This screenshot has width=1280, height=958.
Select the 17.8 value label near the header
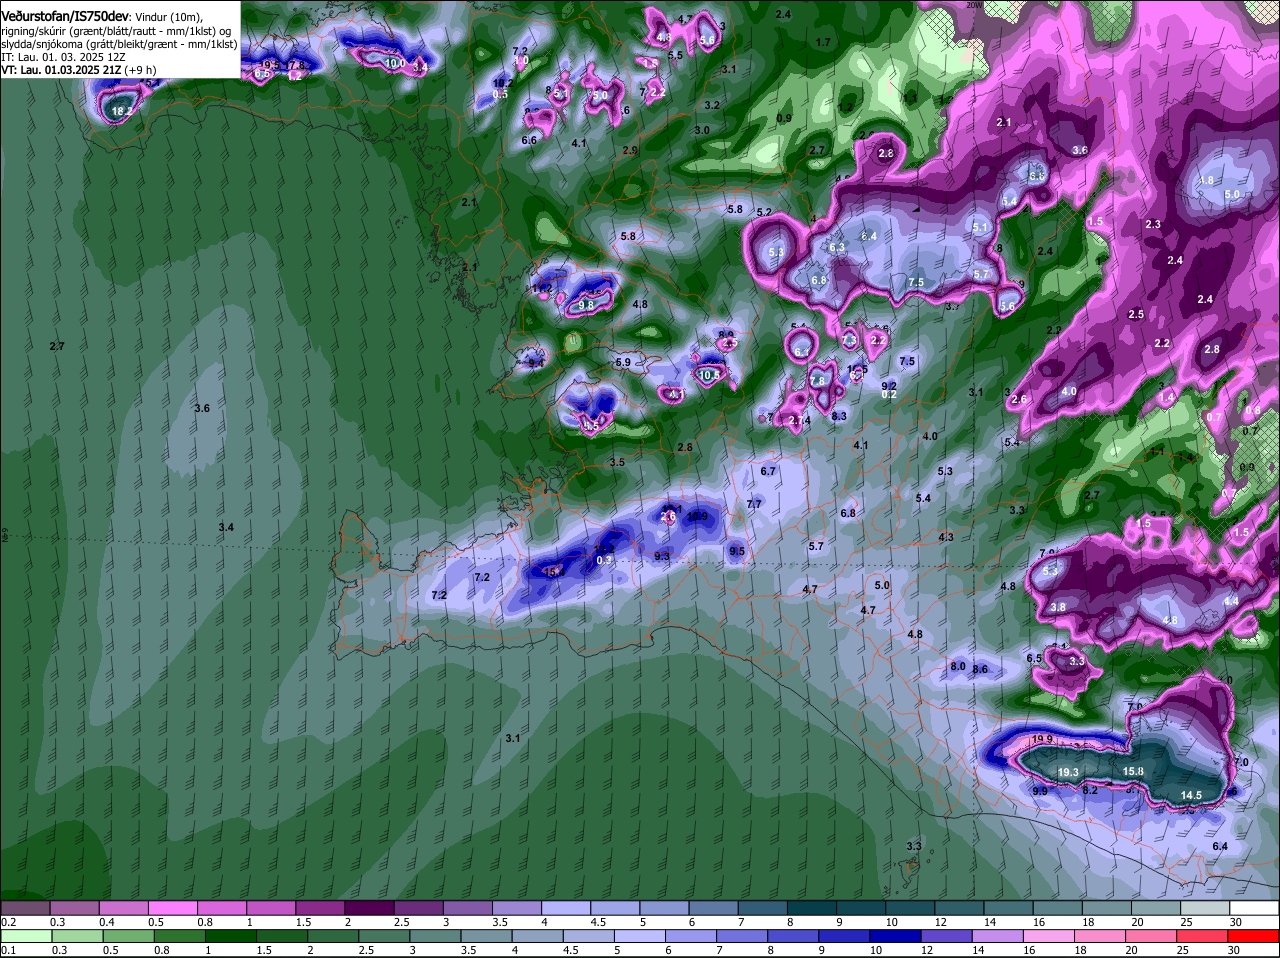click(x=295, y=66)
